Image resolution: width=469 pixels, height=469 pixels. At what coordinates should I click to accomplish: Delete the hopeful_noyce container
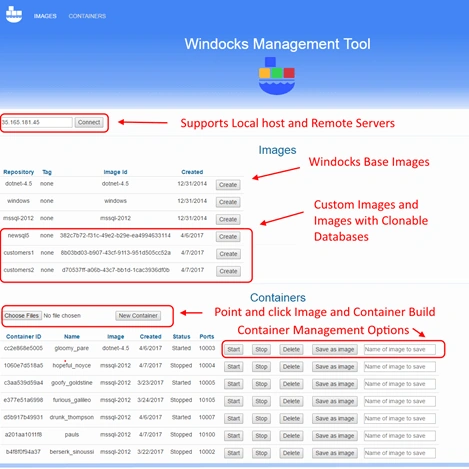pyautogui.click(x=291, y=367)
